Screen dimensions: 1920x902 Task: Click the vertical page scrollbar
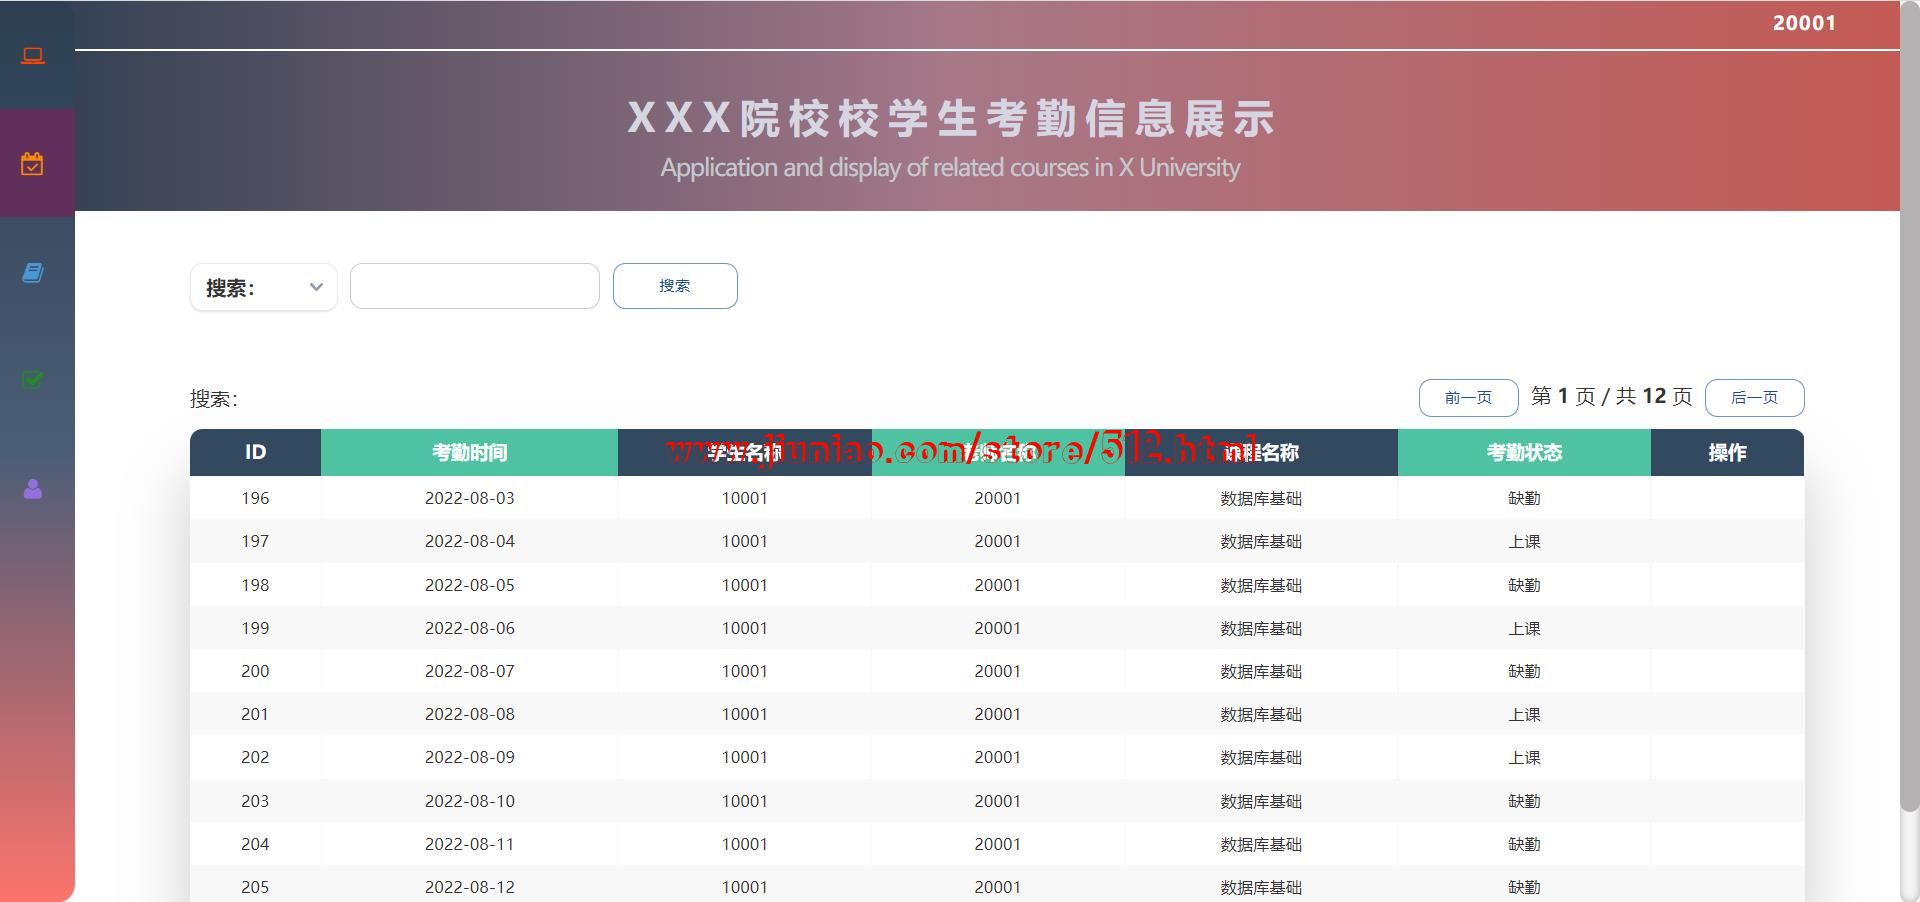[1909, 400]
